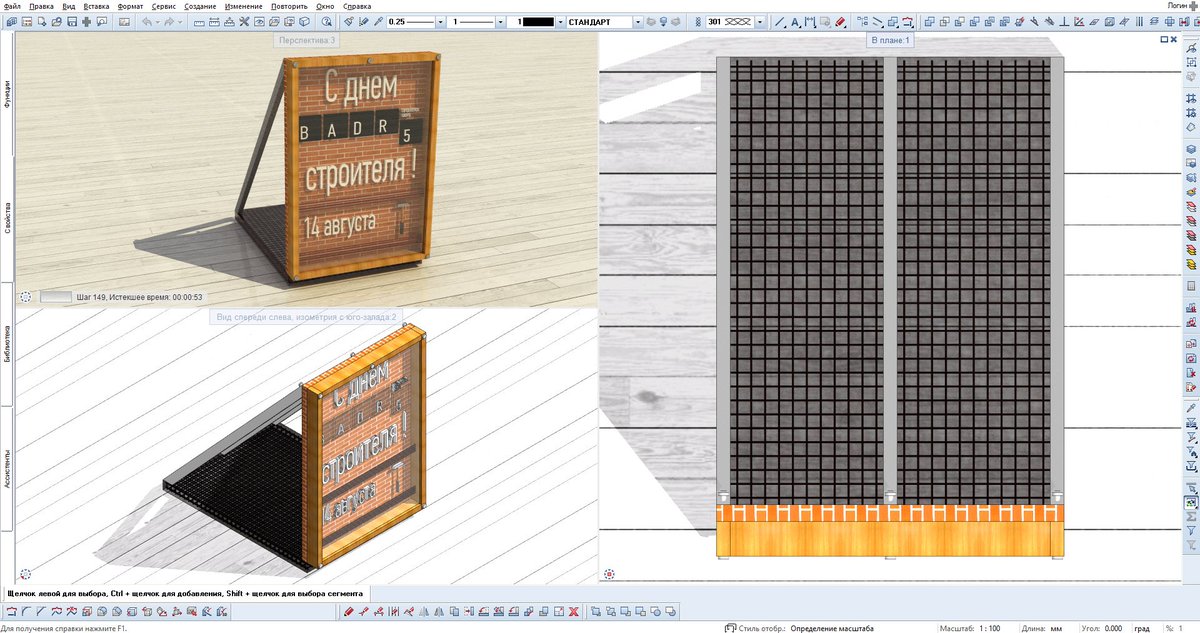Select the dimension line tool

click(810, 21)
